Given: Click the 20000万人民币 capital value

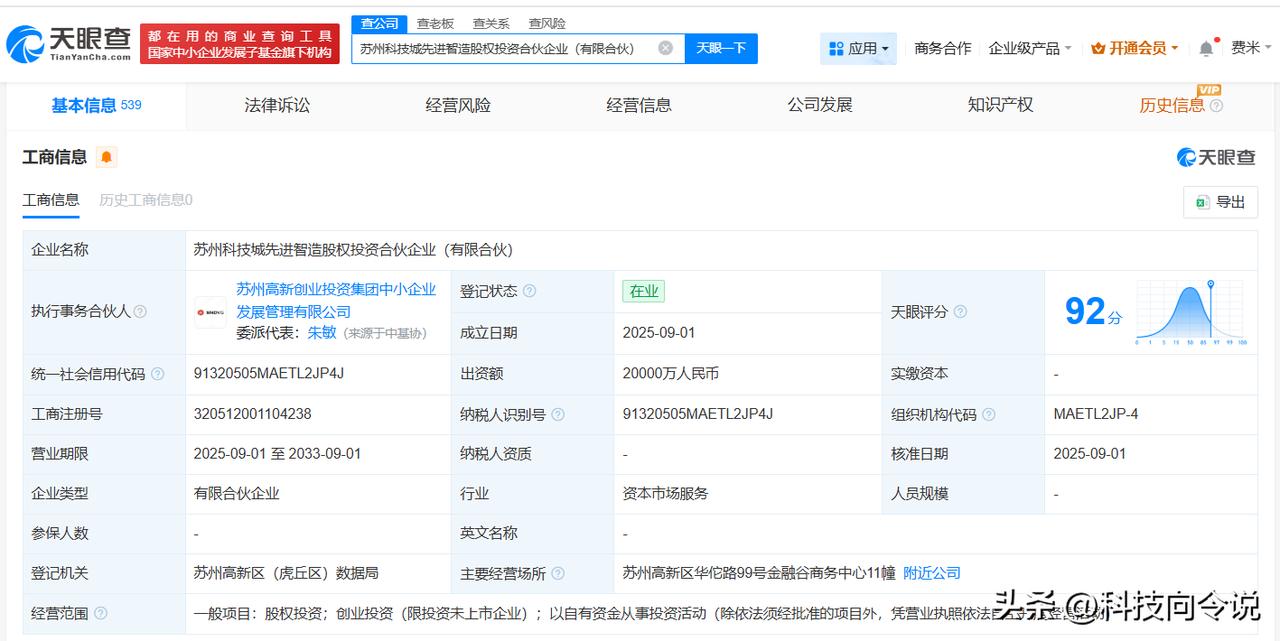Looking at the screenshot, I should (671, 373).
